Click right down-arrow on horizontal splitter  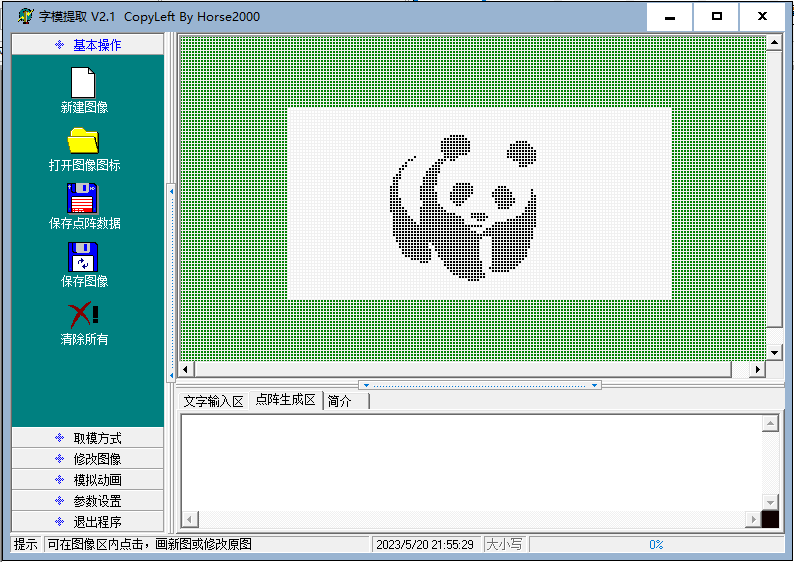pos(594,385)
